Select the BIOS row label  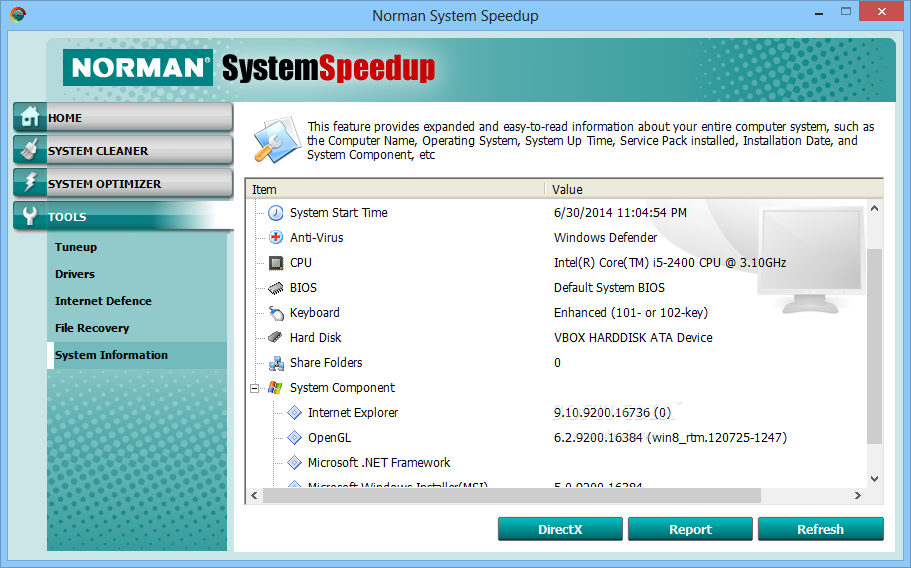pyautogui.click(x=303, y=287)
